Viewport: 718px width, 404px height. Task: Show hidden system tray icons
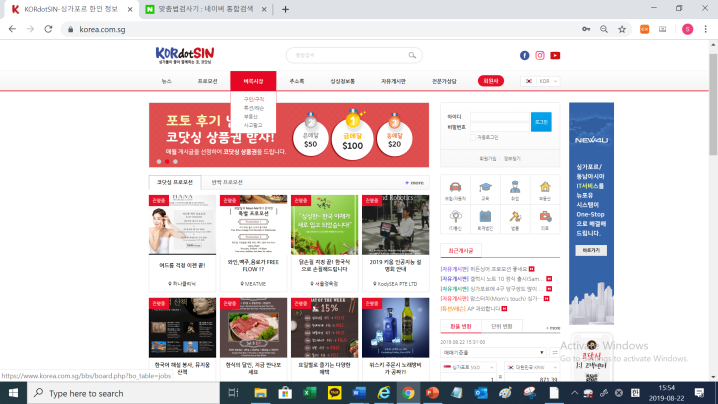[x=574, y=393]
